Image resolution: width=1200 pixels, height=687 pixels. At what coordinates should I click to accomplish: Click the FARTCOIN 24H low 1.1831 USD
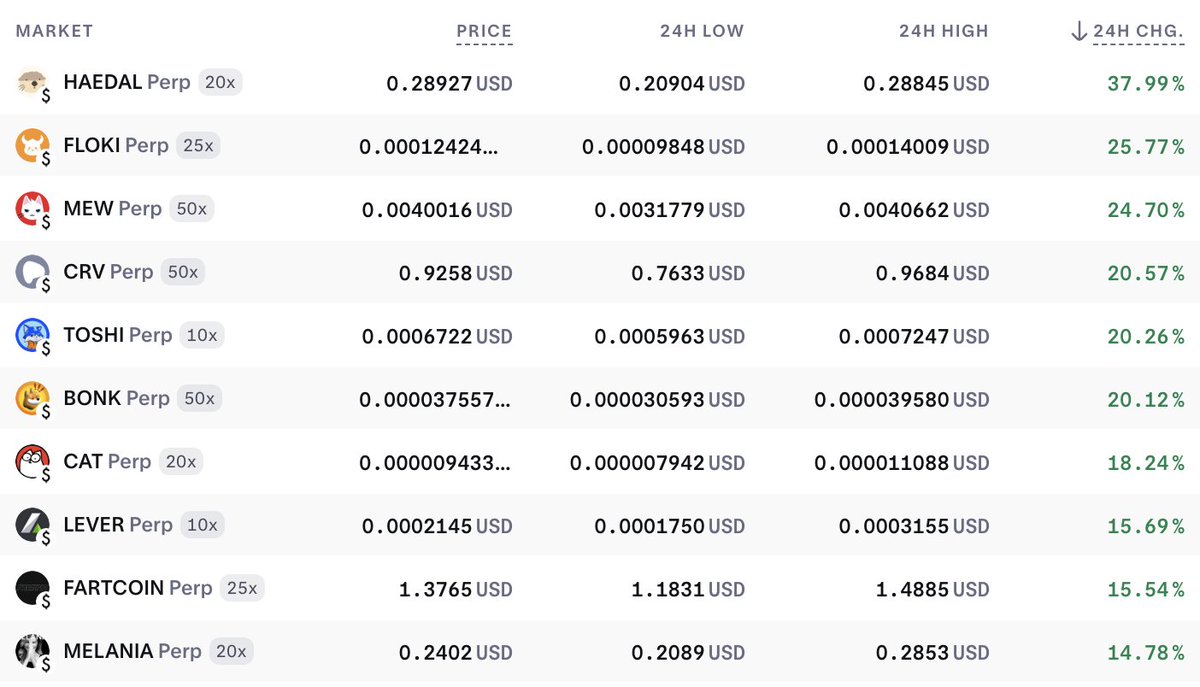tap(688, 590)
